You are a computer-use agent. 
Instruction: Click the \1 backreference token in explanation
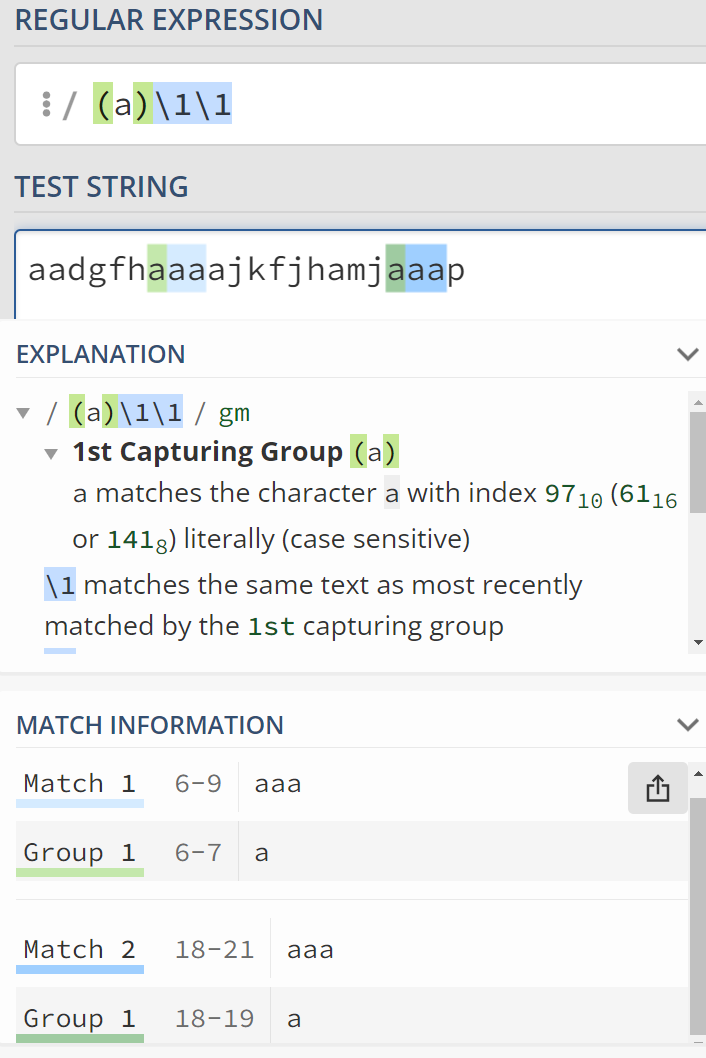(60, 585)
